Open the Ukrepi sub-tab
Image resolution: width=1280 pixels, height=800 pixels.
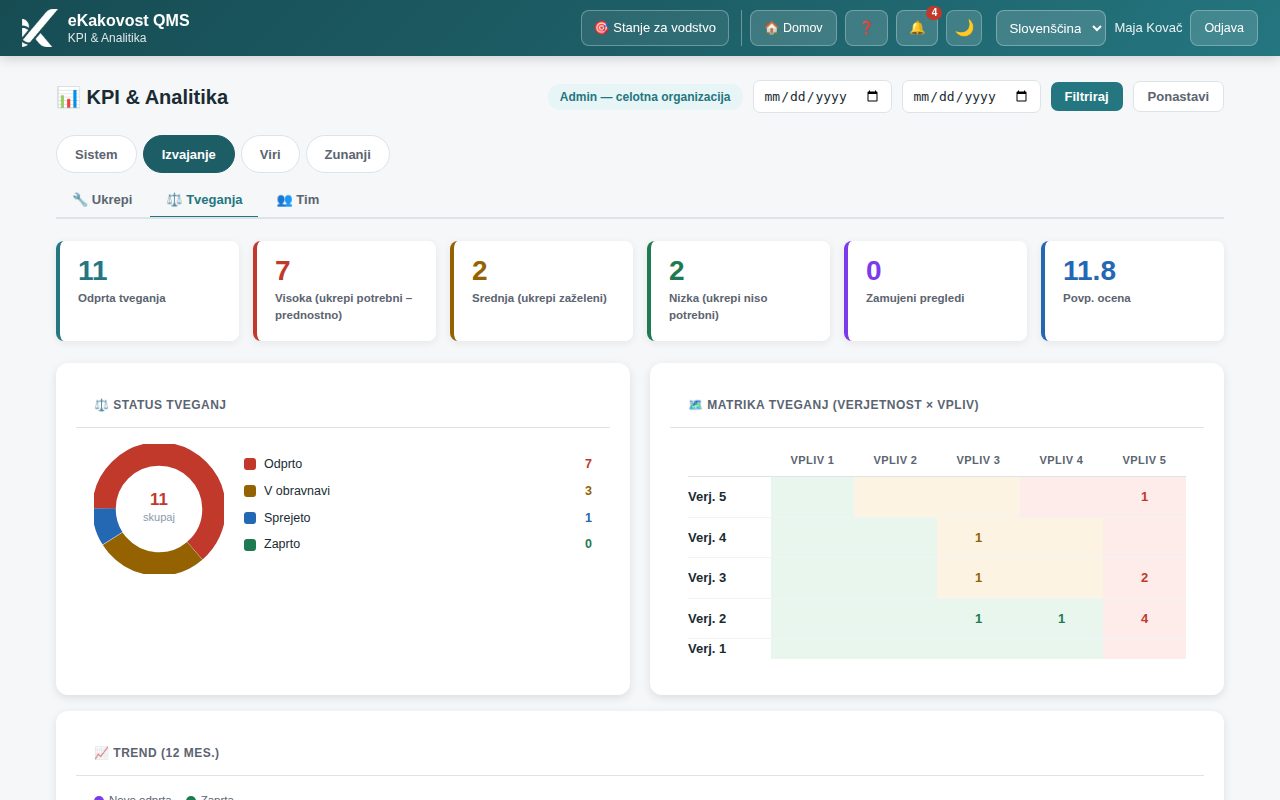click(x=102, y=200)
